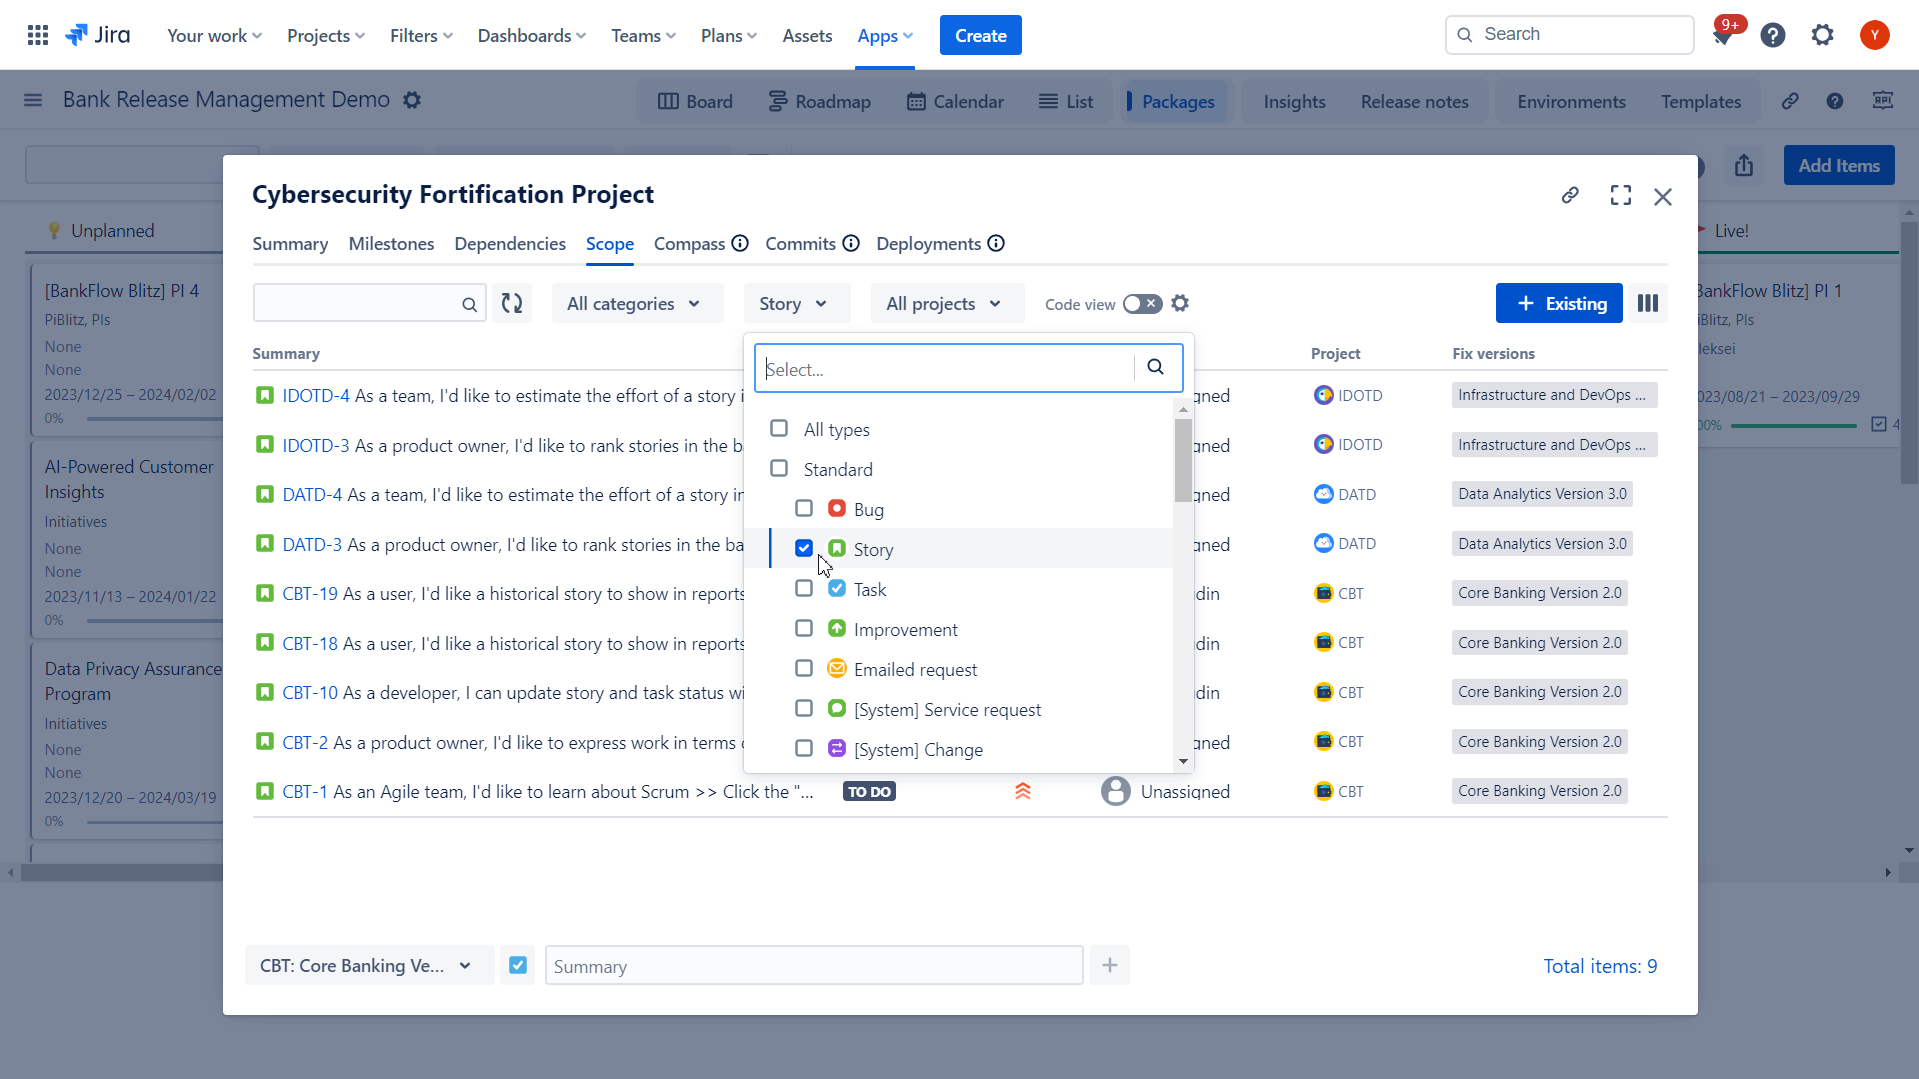Expand dialog to fullscreen
Screen dimensions: 1919x1079
1620,195
